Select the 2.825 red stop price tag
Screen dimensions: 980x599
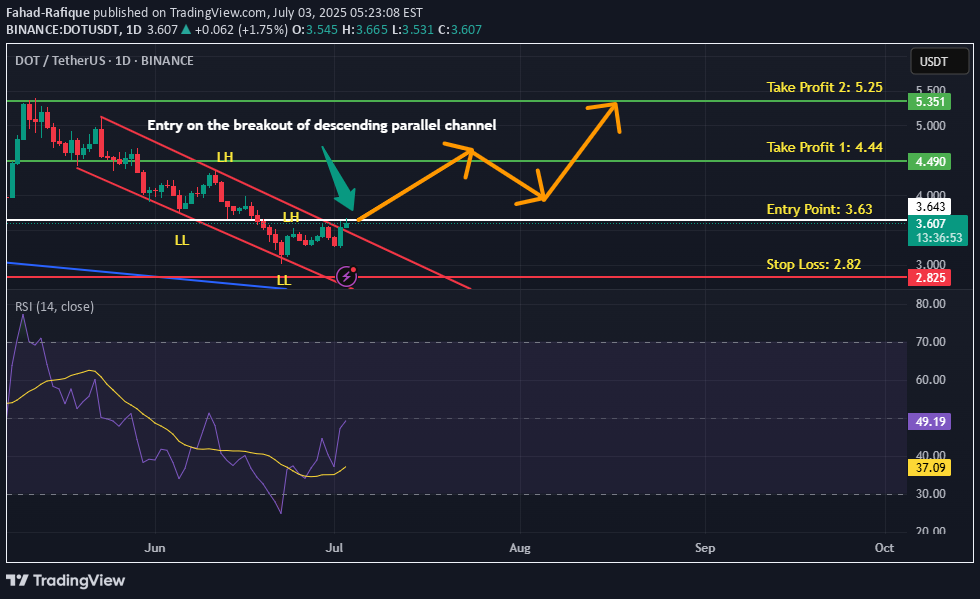click(929, 278)
